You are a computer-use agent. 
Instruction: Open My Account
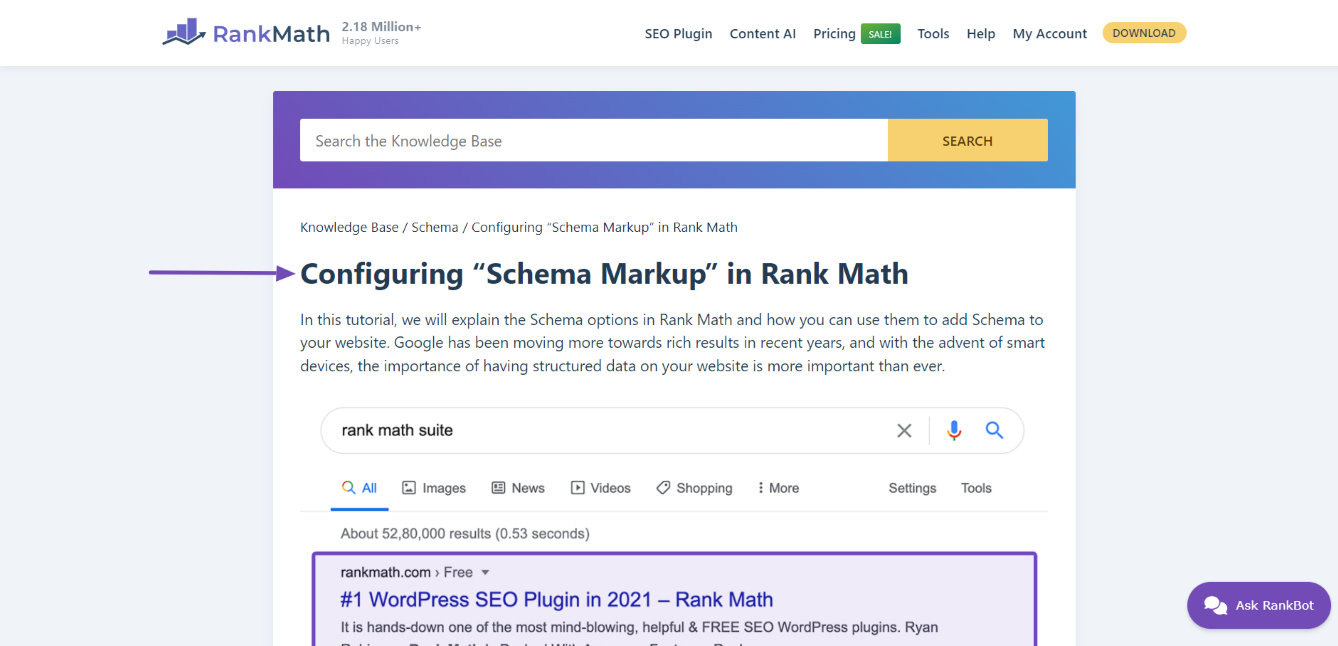tap(1050, 33)
